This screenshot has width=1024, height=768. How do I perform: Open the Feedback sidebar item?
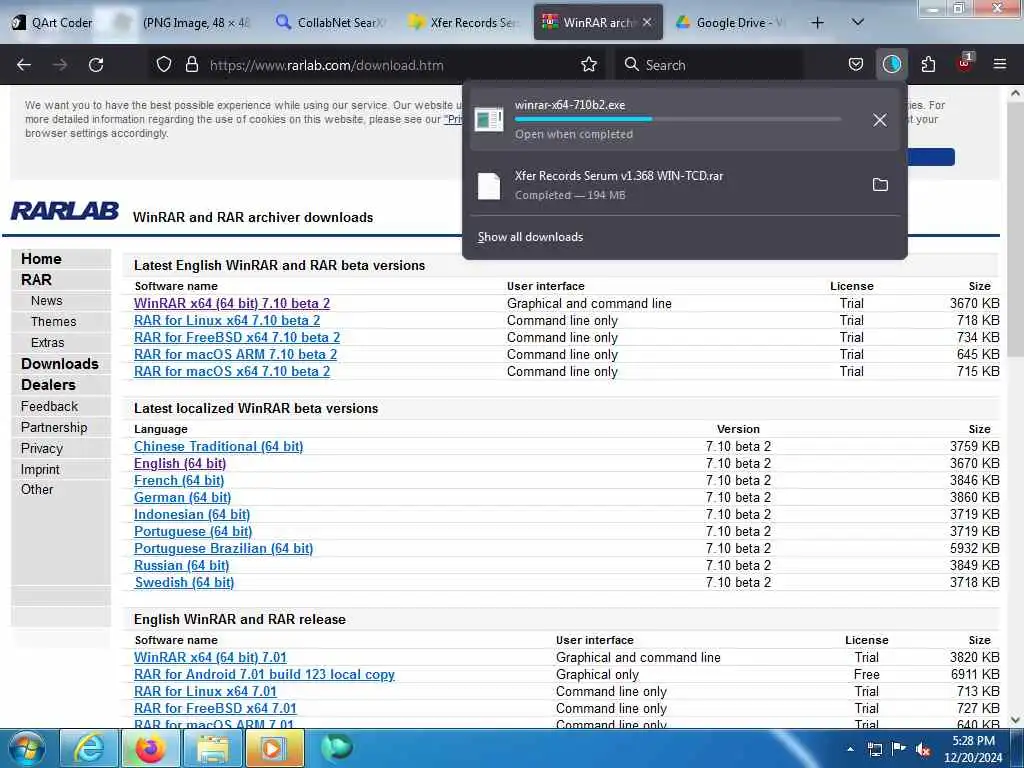click(49, 406)
